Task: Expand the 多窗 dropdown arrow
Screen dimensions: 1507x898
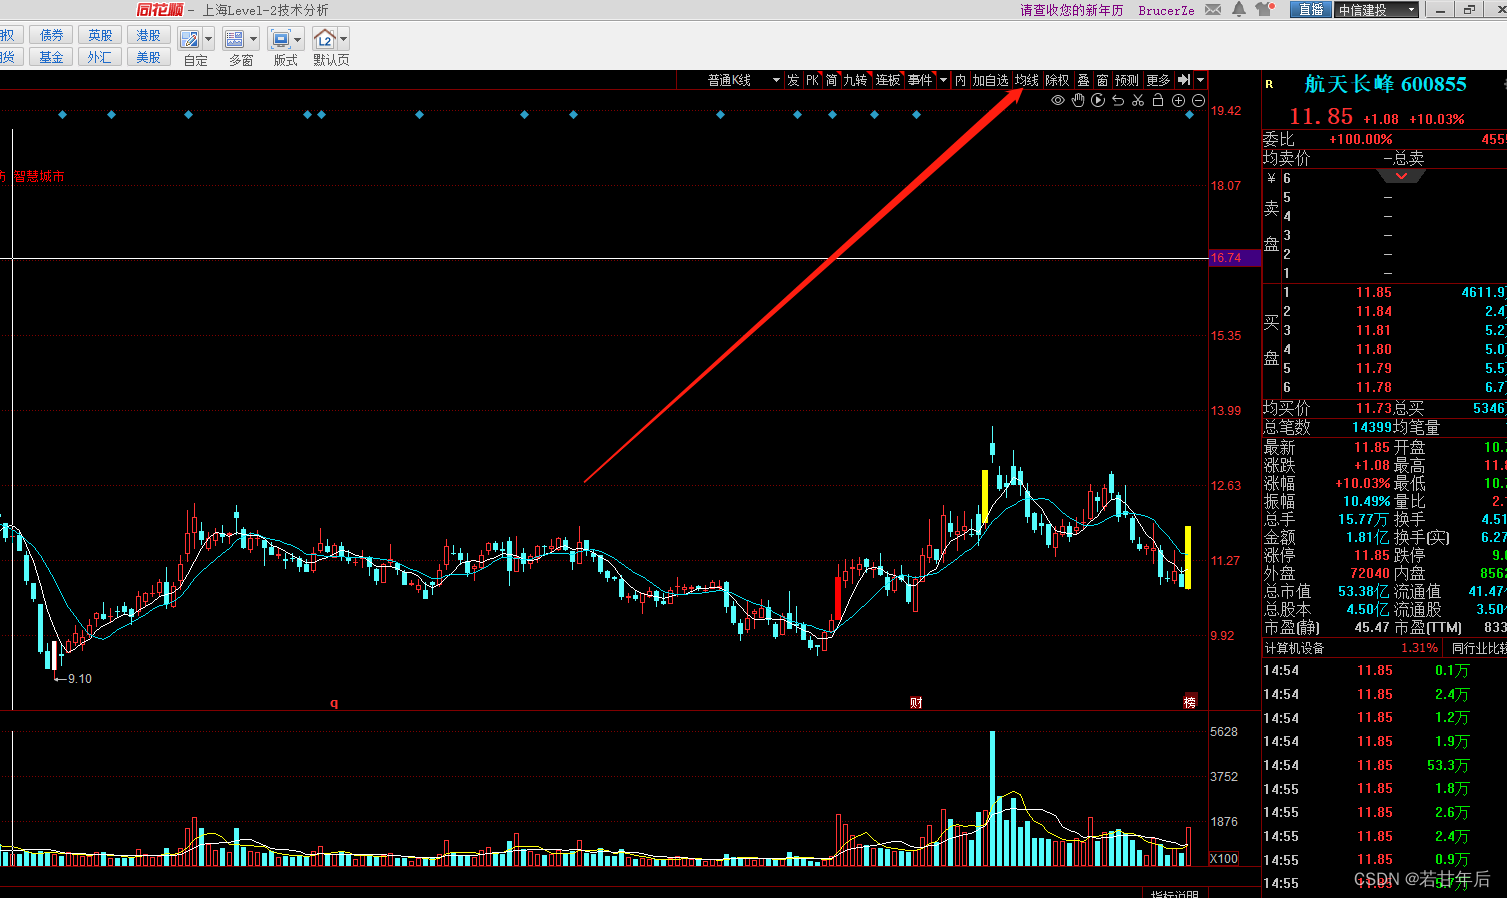Action: [x=253, y=39]
